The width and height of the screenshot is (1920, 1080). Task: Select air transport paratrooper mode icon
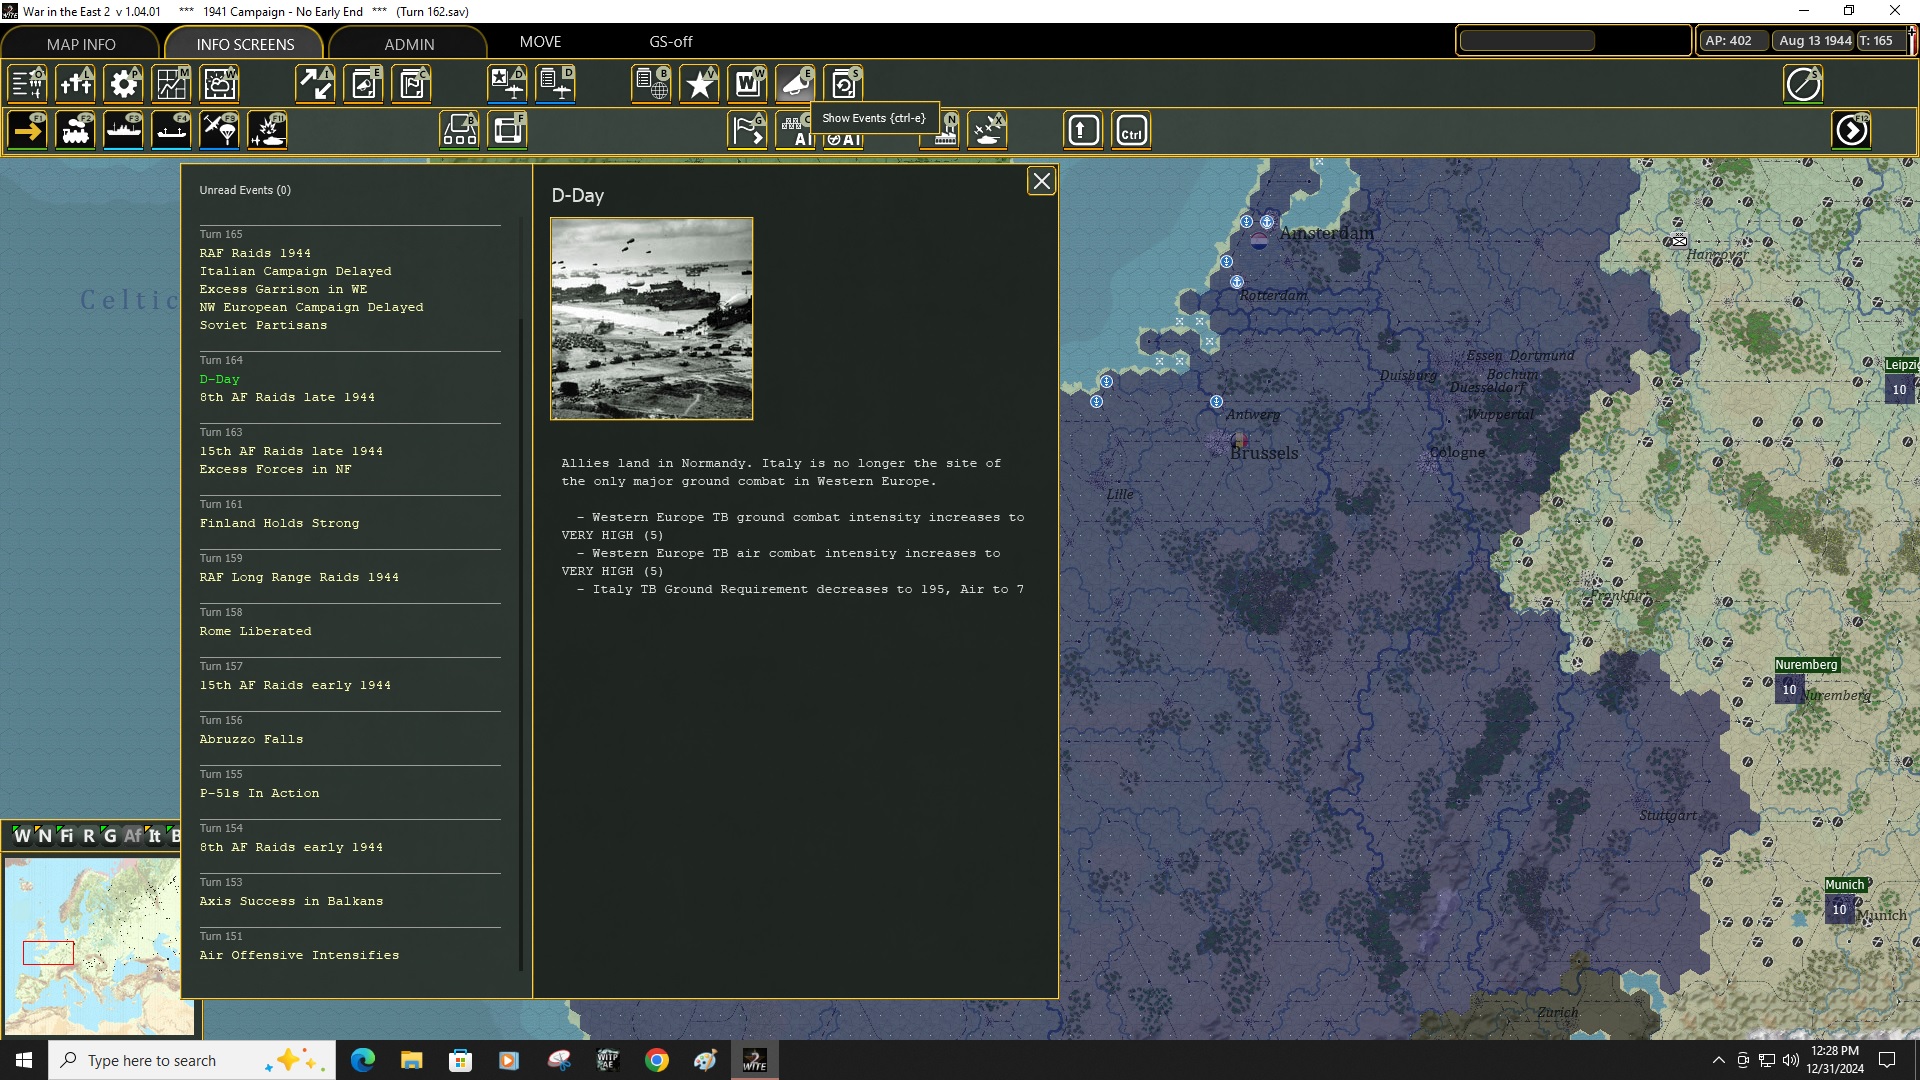pos(220,131)
